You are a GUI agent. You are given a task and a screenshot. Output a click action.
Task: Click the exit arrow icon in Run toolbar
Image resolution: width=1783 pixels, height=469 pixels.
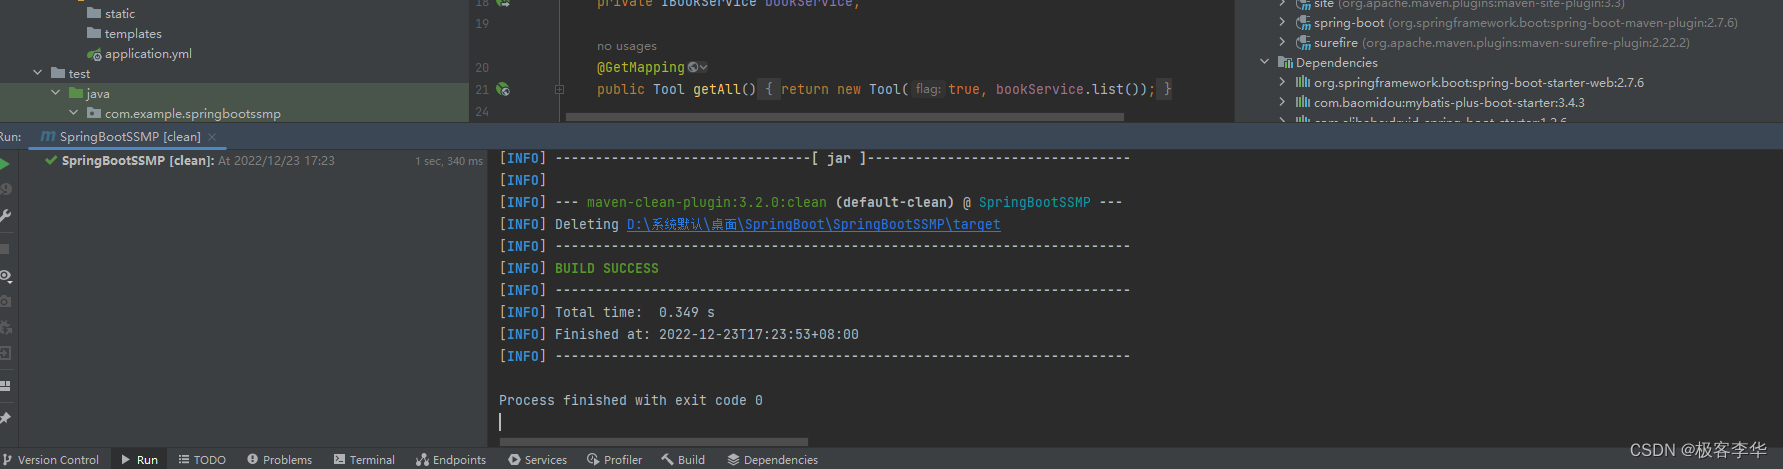[5, 353]
